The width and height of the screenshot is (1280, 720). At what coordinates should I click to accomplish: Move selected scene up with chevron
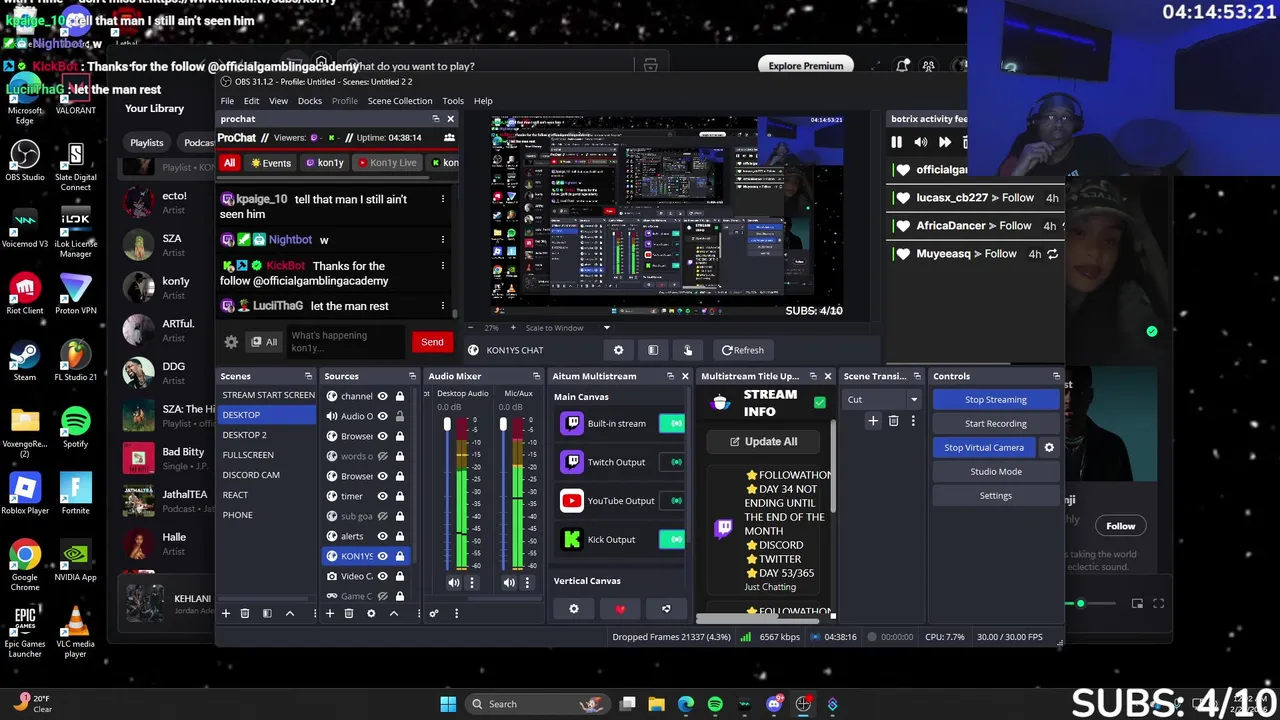pyautogui.click(x=290, y=613)
